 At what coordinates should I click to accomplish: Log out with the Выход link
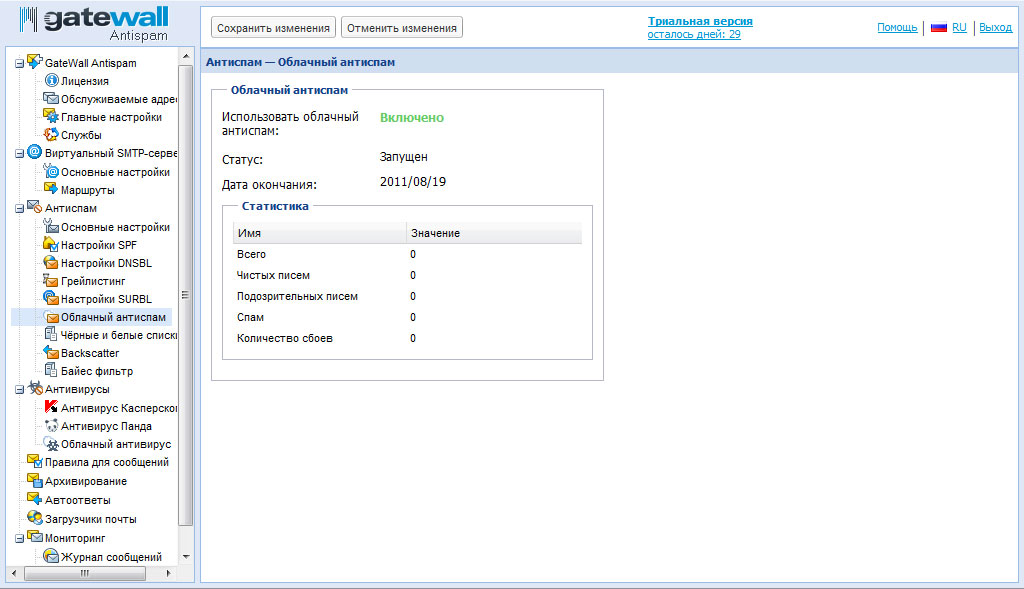tap(995, 27)
